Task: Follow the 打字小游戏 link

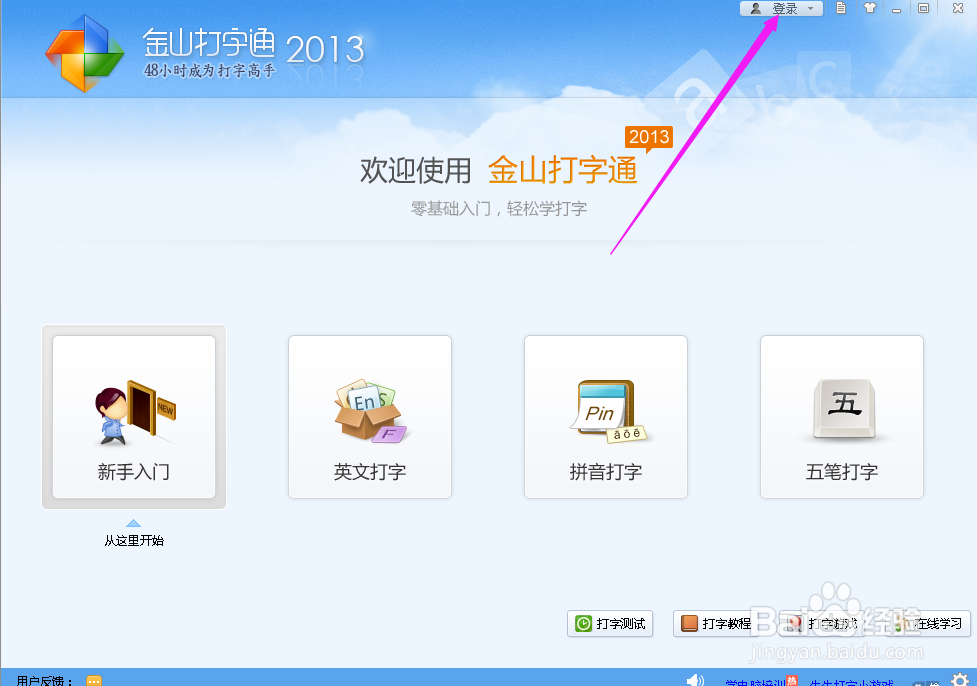Action: pos(851,682)
